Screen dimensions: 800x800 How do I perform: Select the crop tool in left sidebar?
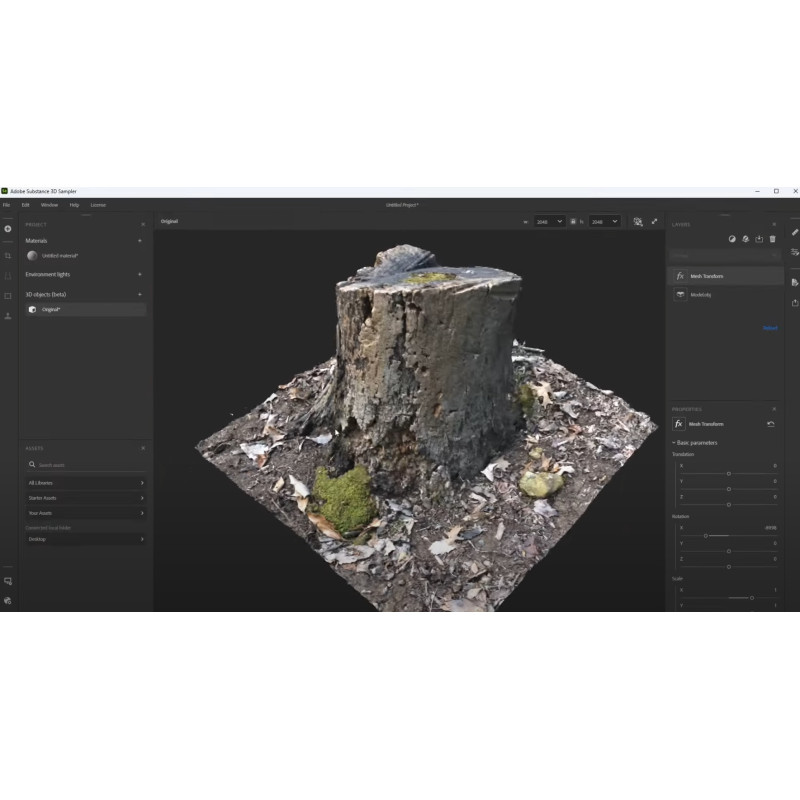(x=8, y=256)
